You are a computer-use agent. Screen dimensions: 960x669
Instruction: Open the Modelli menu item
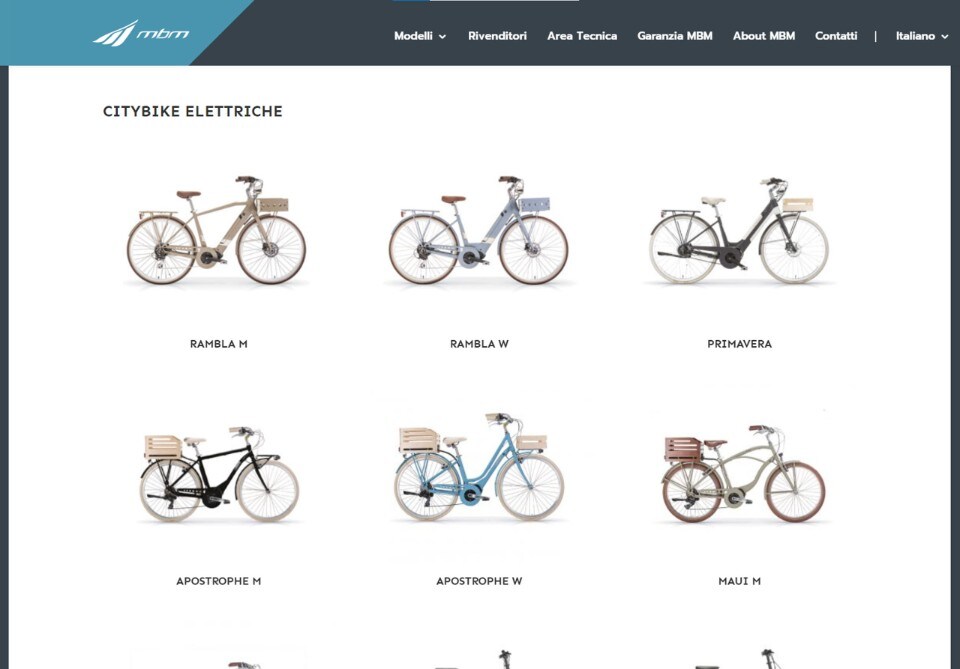point(413,36)
